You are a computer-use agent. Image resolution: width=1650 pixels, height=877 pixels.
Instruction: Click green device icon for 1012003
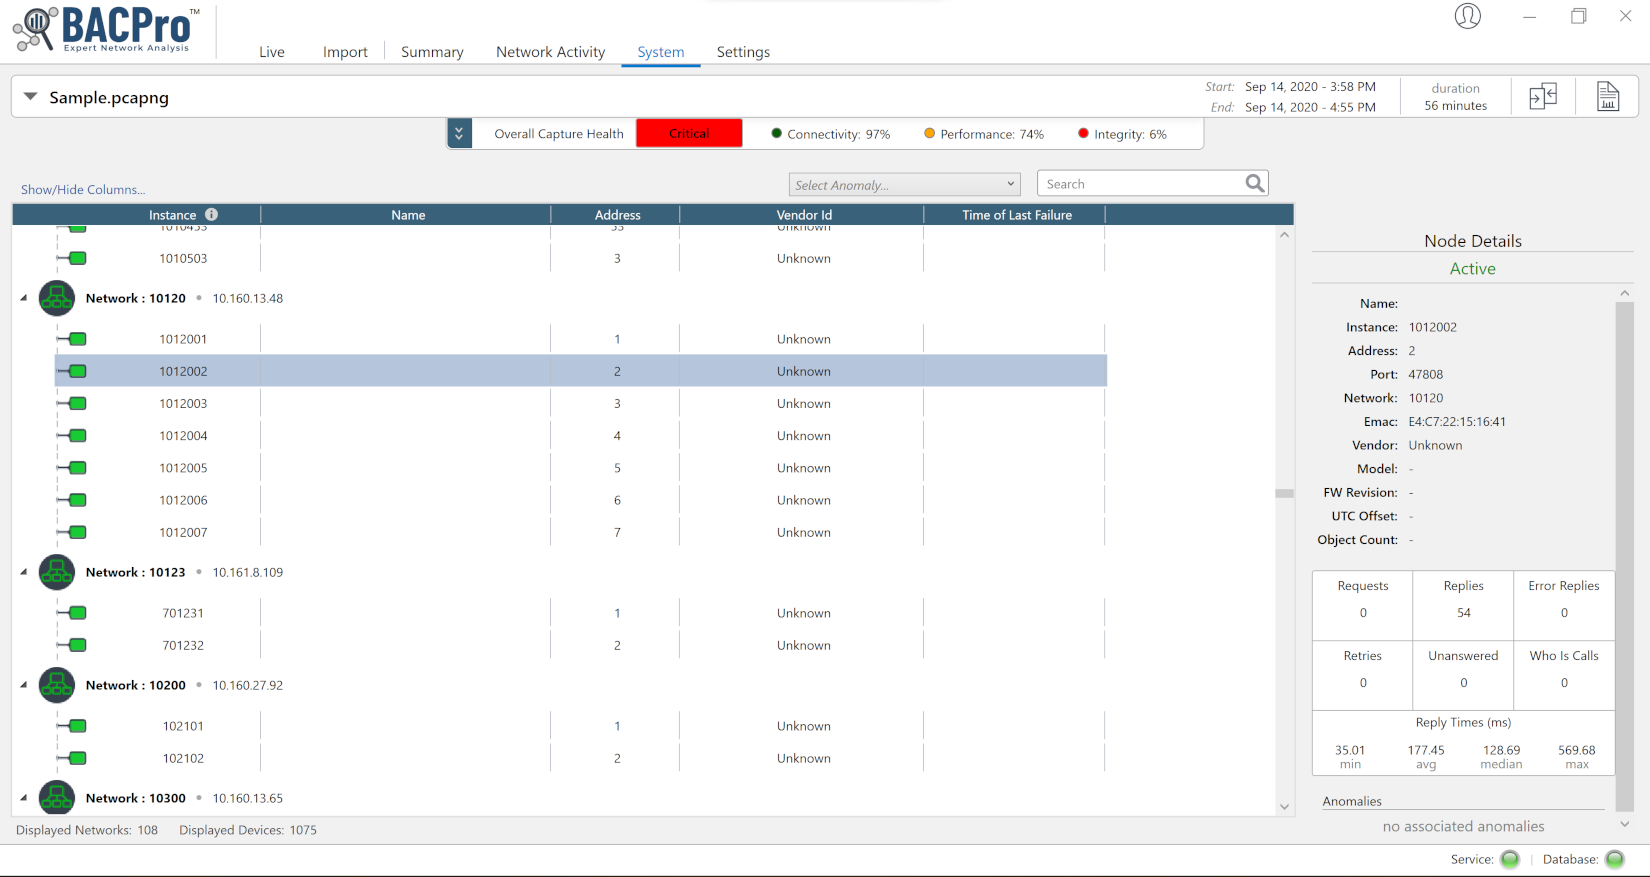pyautogui.click(x=77, y=403)
